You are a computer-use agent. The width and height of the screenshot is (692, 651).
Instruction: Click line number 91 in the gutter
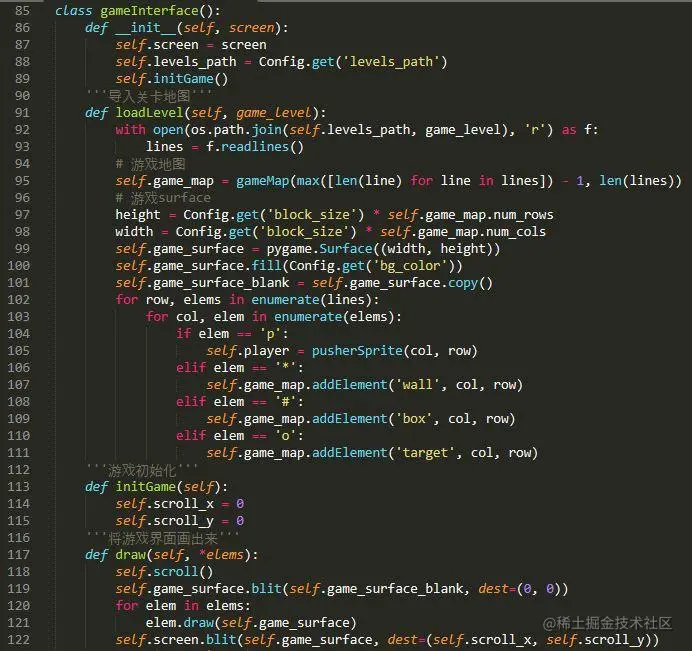coord(23,113)
